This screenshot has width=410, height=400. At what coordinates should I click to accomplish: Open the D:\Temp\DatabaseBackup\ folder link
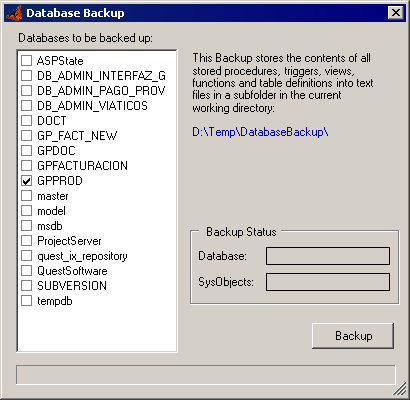pos(260,132)
